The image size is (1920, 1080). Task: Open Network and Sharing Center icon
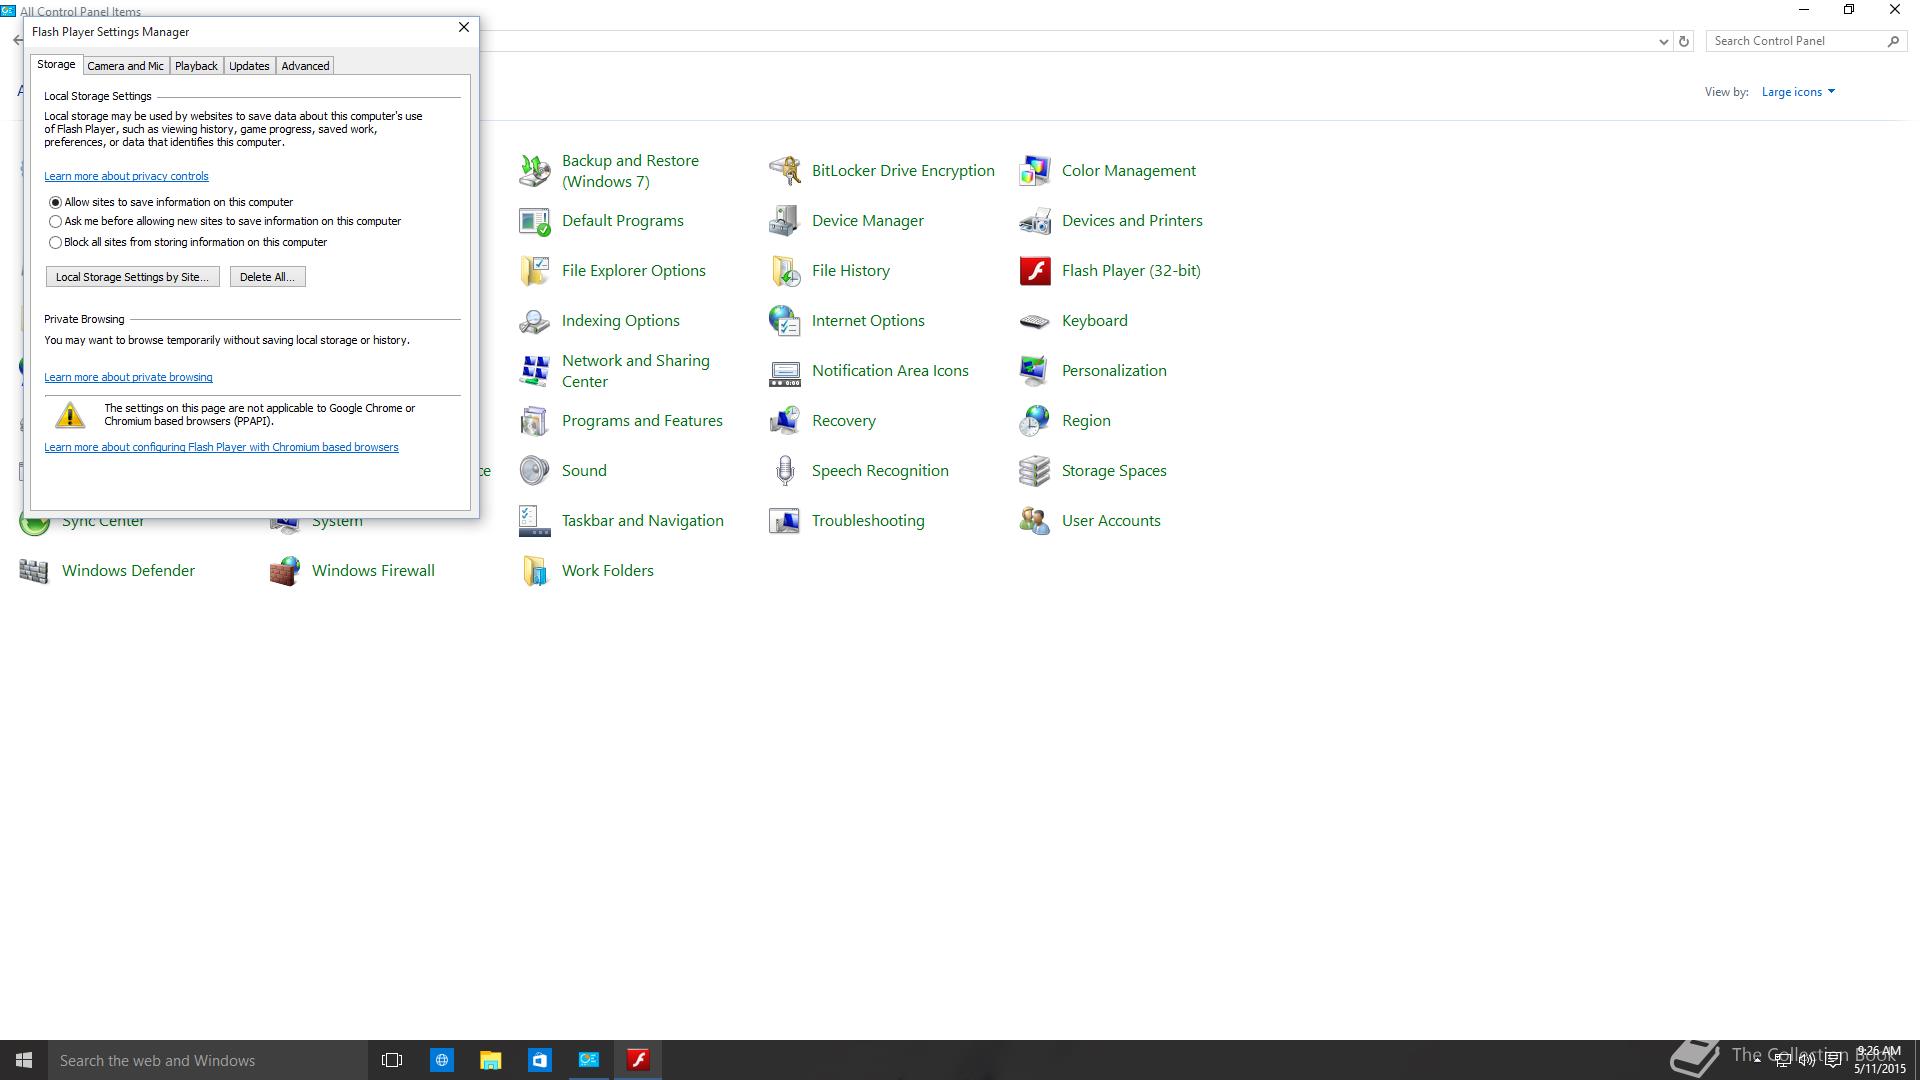coord(534,371)
